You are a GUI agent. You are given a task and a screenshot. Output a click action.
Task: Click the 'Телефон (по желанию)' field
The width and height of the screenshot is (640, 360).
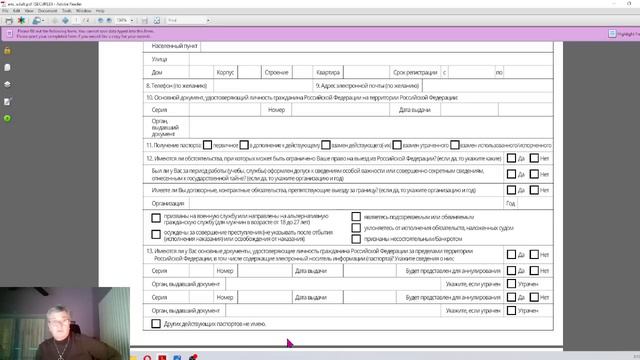(263, 86)
